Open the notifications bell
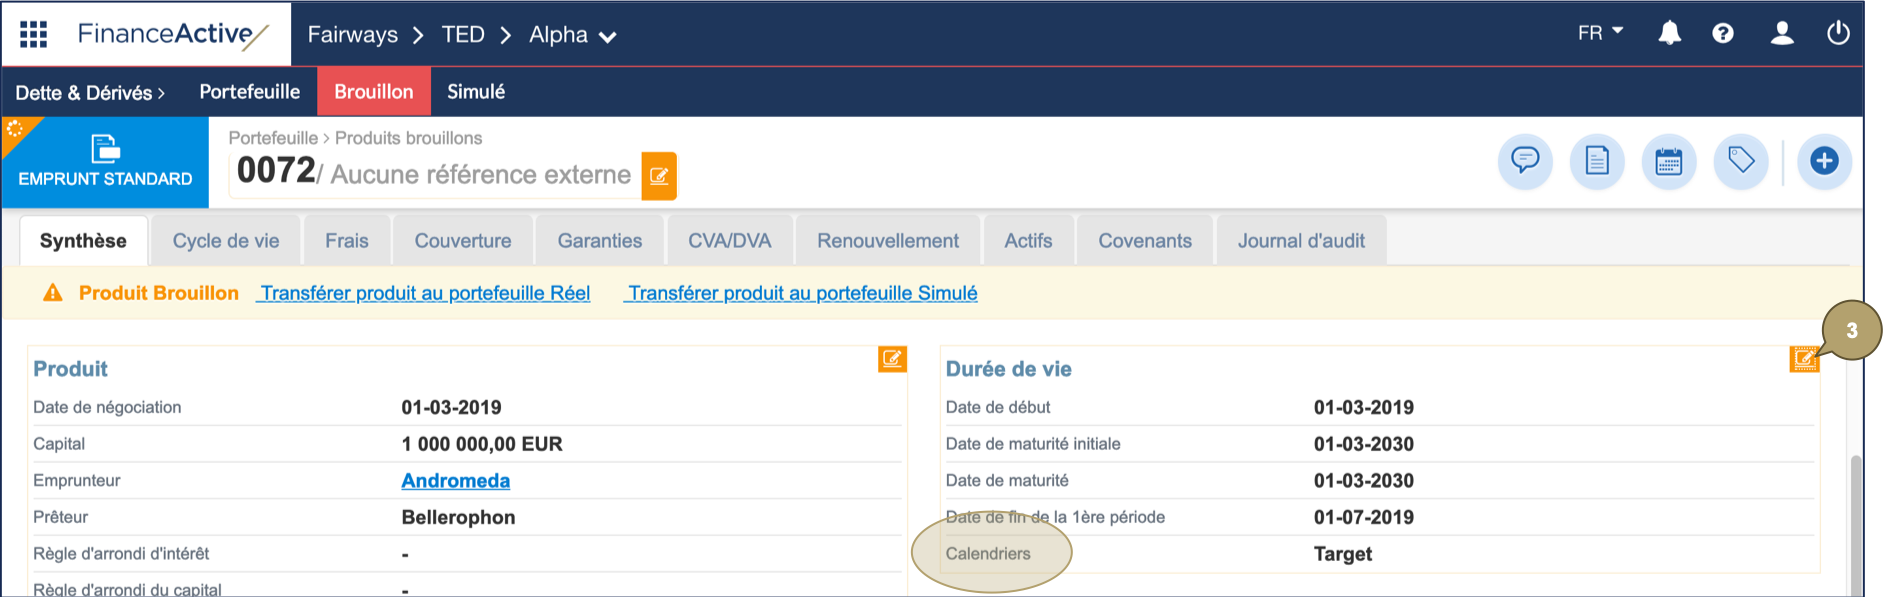The image size is (1883, 597). point(1669,33)
